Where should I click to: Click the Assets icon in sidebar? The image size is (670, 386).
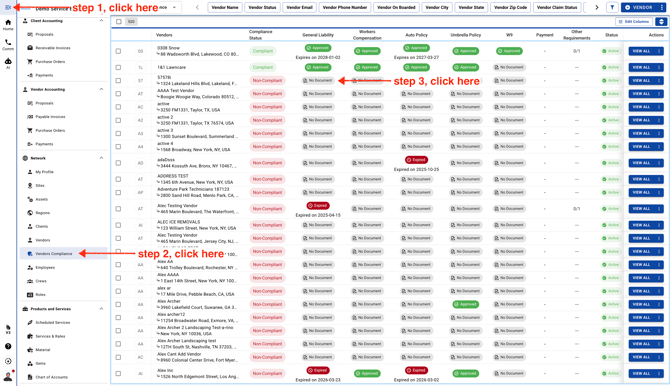click(30, 199)
